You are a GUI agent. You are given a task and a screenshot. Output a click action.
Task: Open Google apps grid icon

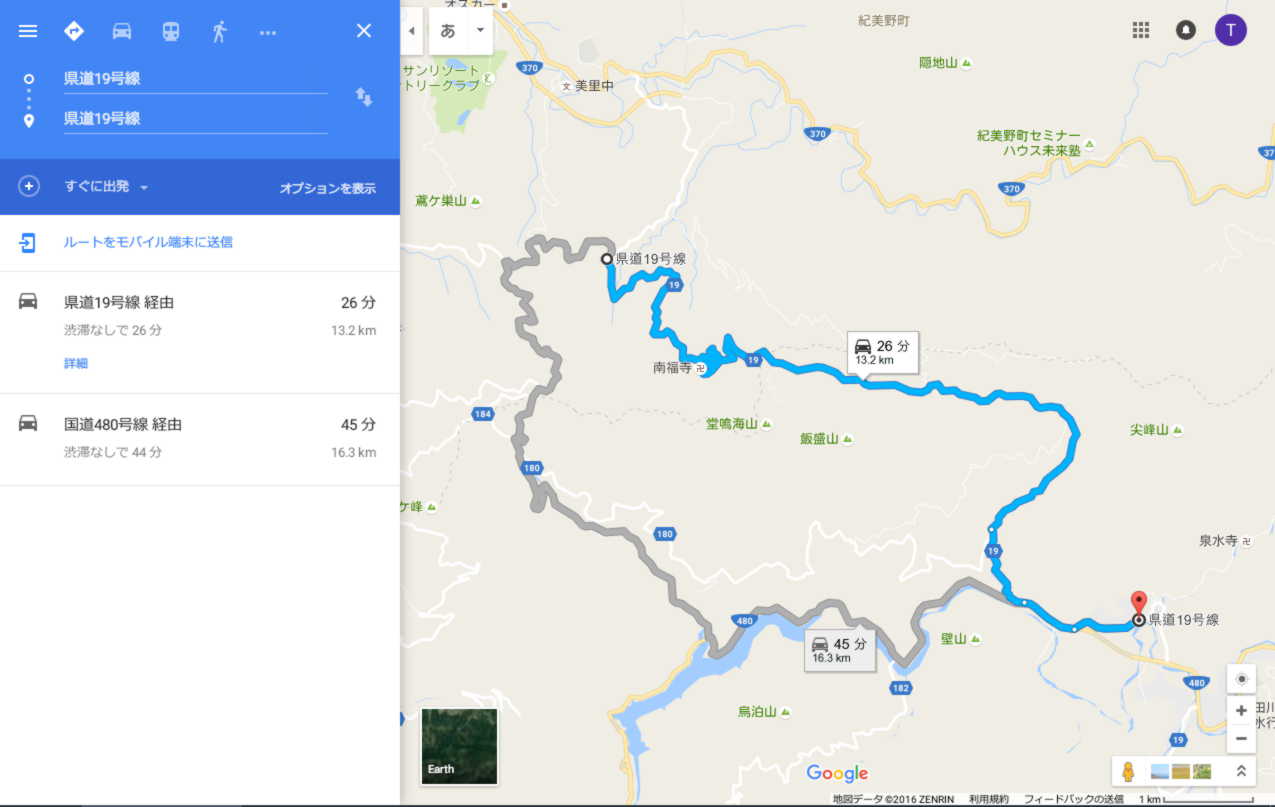[x=1141, y=30]
